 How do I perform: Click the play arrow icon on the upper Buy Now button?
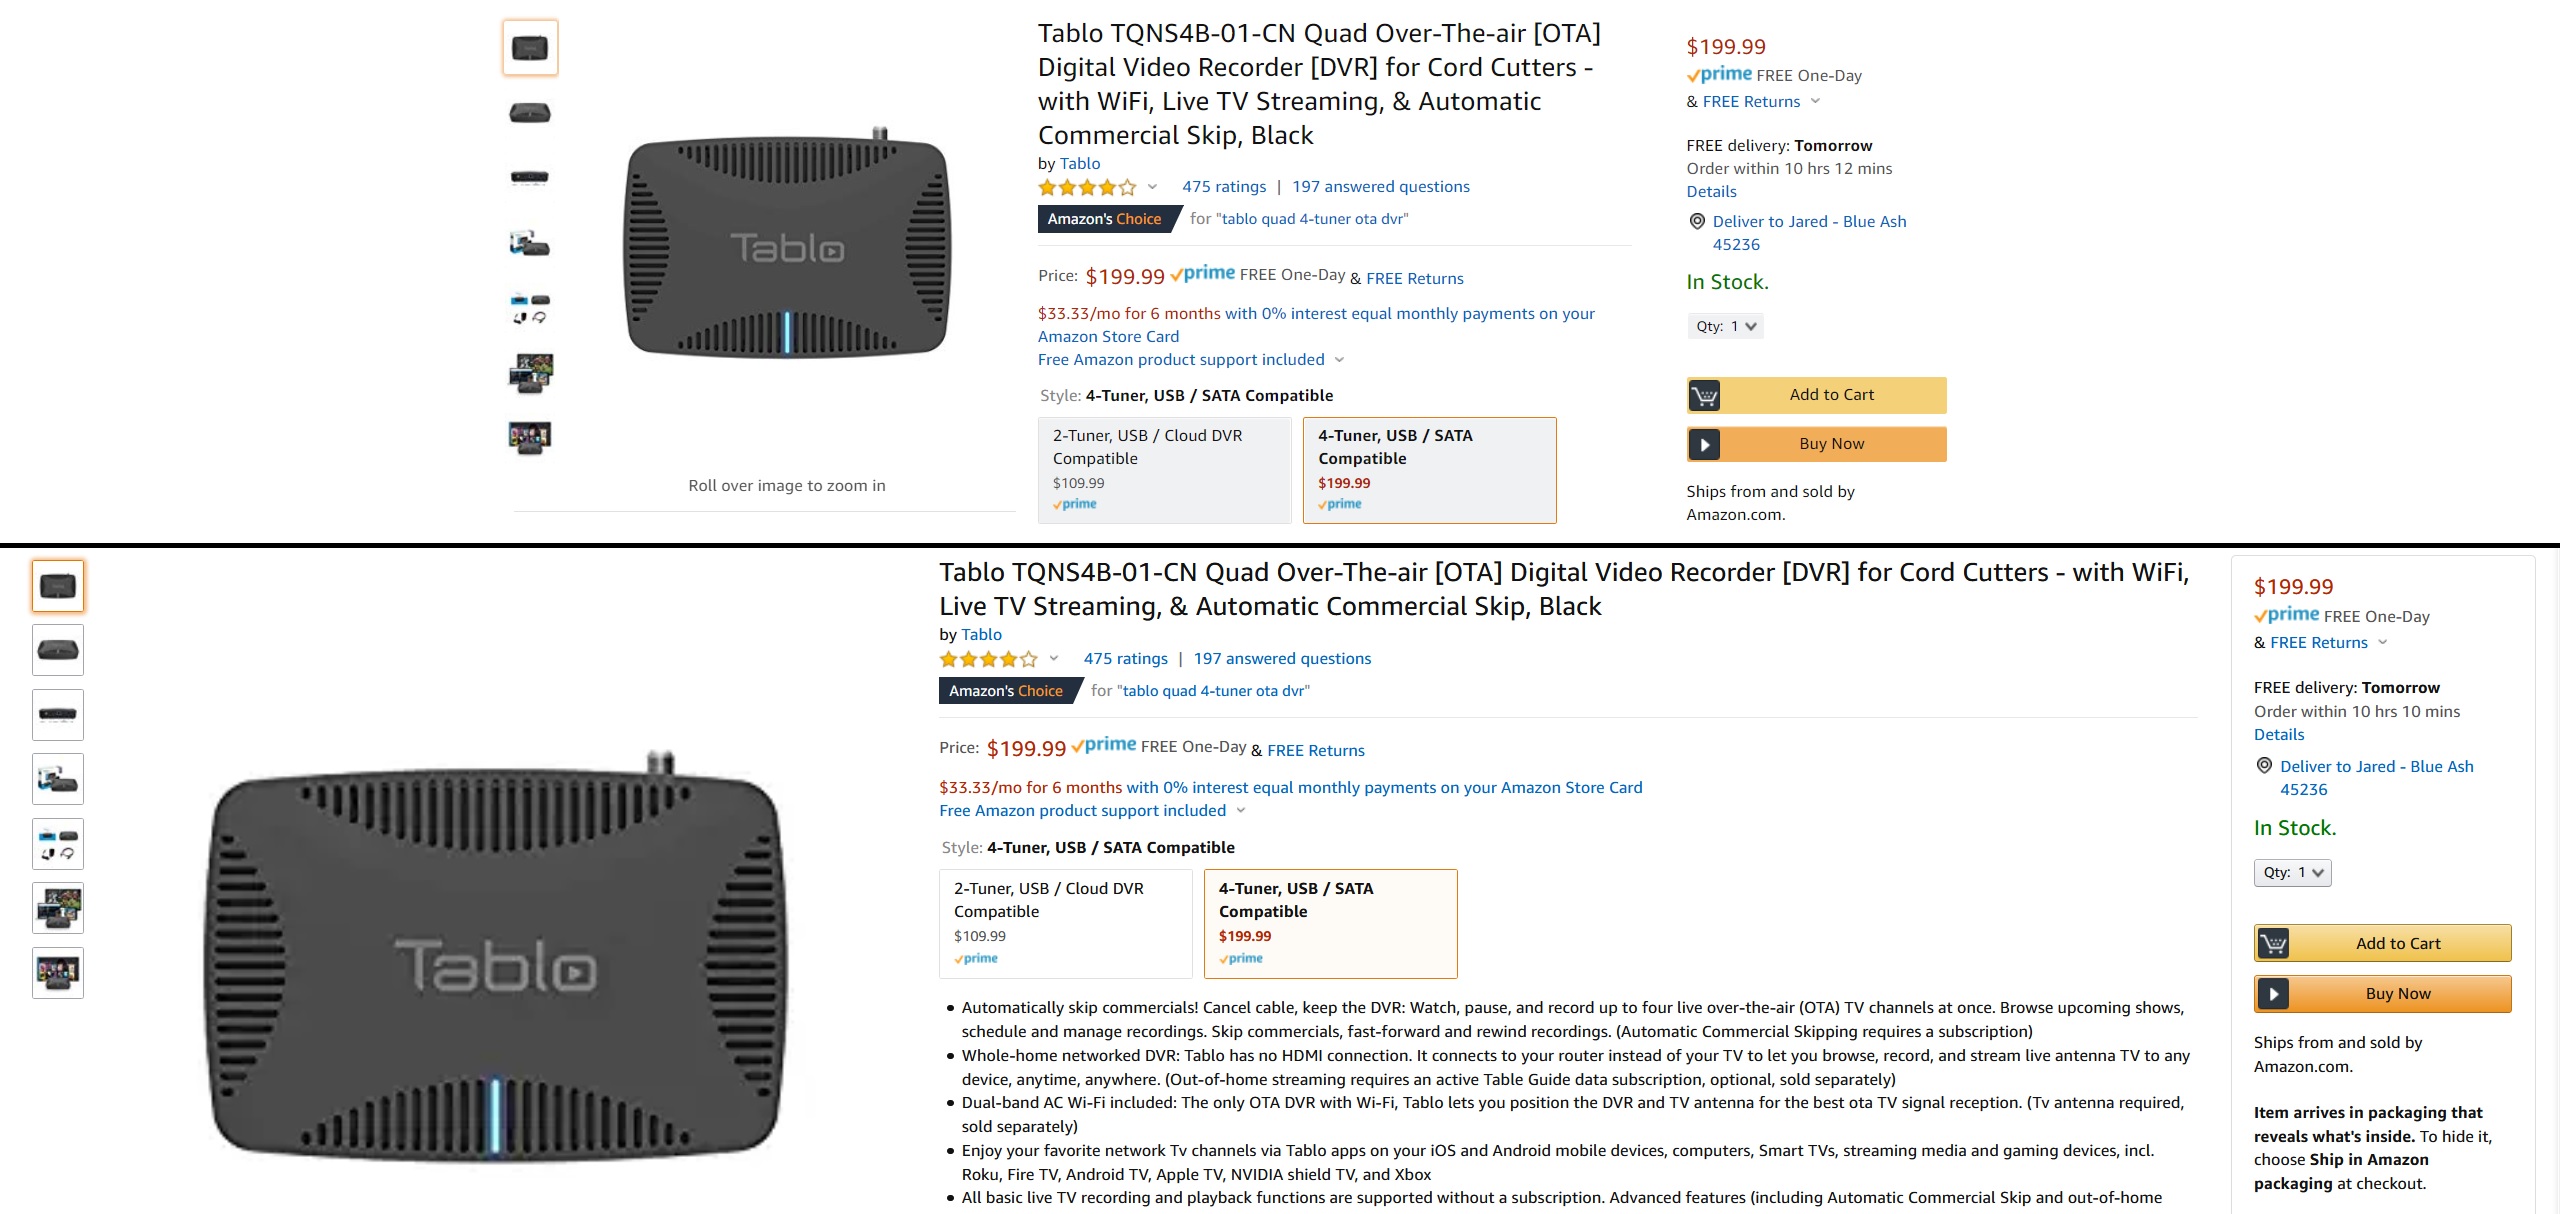coord(1705,444)
